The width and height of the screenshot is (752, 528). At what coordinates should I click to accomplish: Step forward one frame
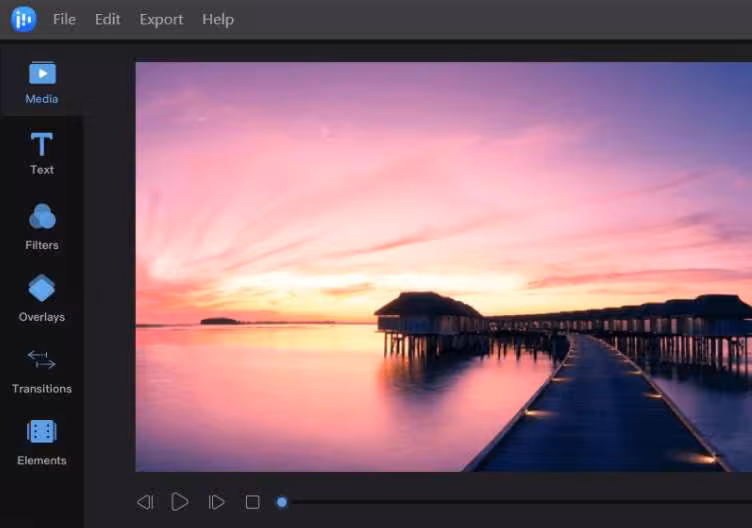pos(216,502)
